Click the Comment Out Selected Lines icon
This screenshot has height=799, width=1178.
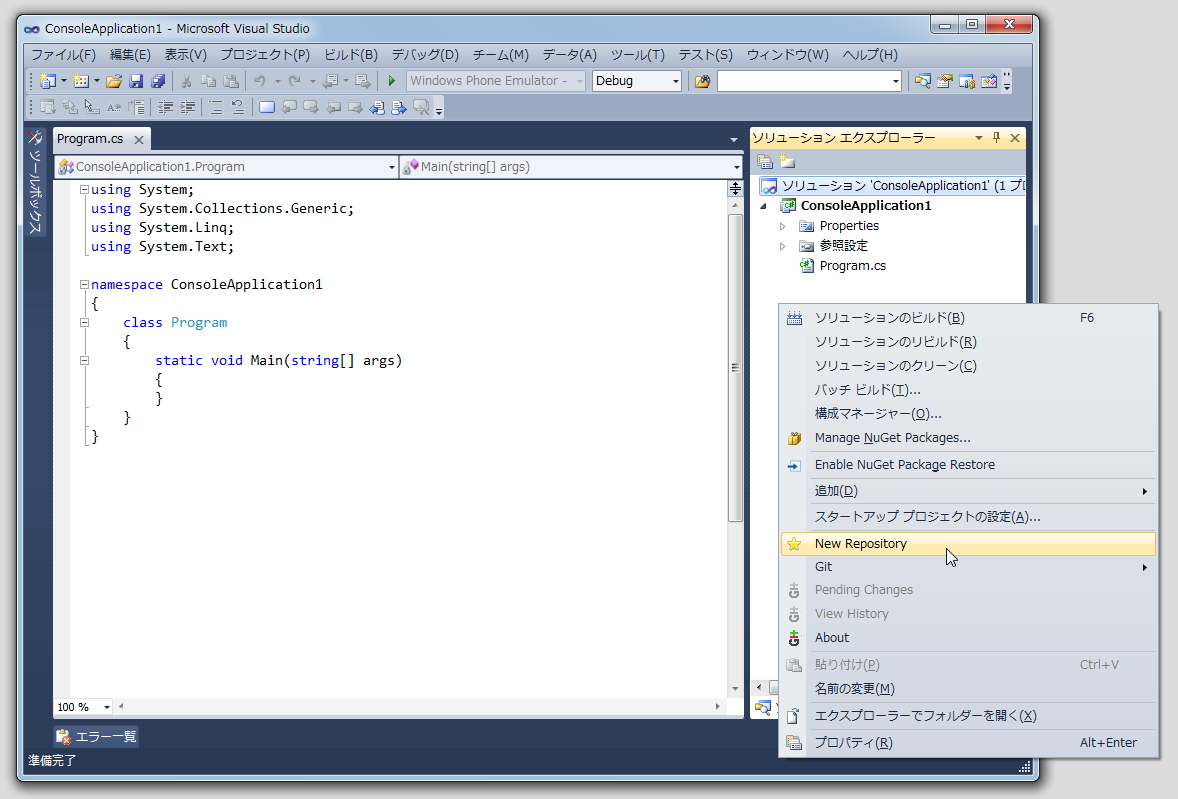coord(216,107)
